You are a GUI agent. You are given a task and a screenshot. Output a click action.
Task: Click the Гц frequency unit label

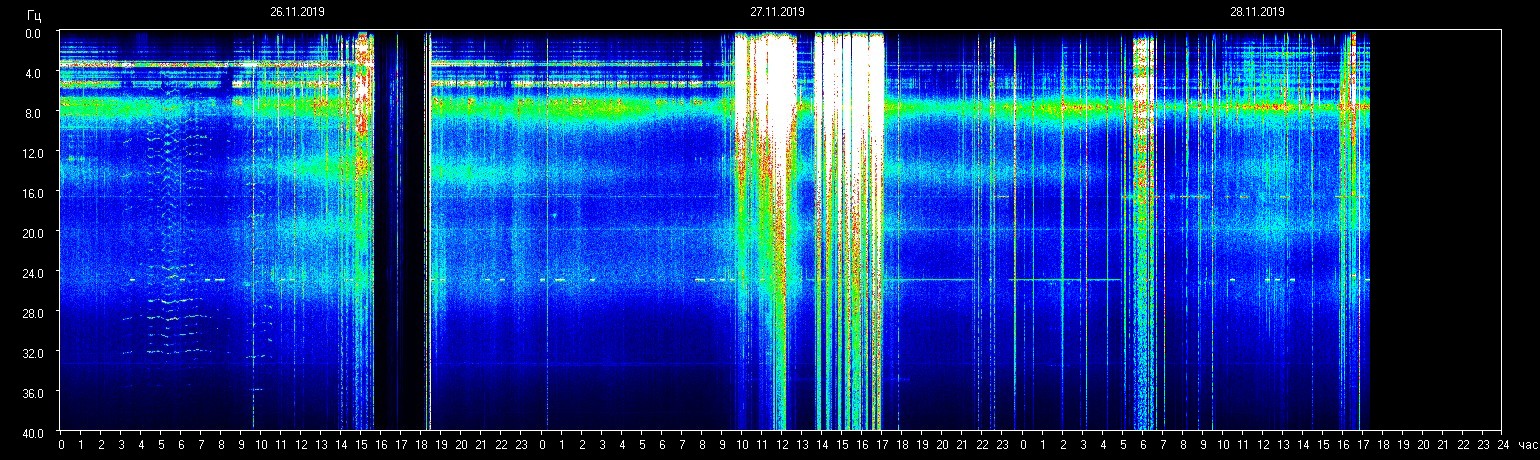pos(34,17)
